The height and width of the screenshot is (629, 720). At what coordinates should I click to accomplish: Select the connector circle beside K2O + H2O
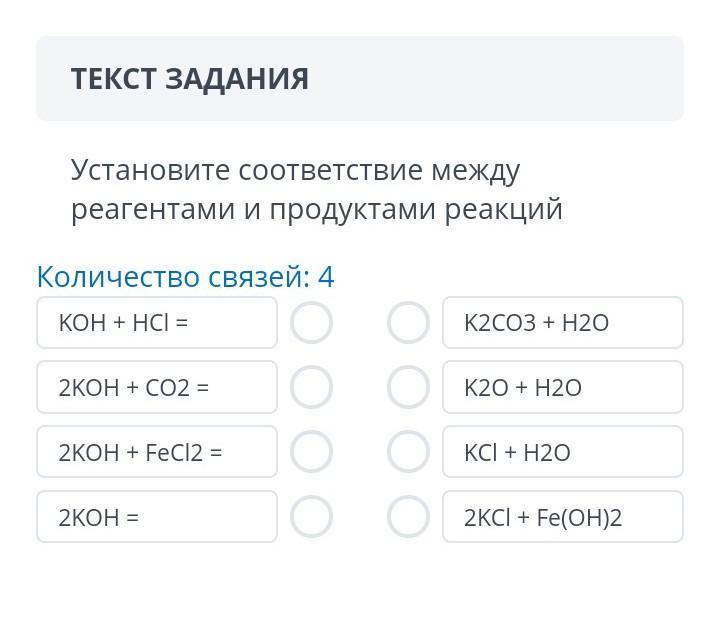pos(408,388)
